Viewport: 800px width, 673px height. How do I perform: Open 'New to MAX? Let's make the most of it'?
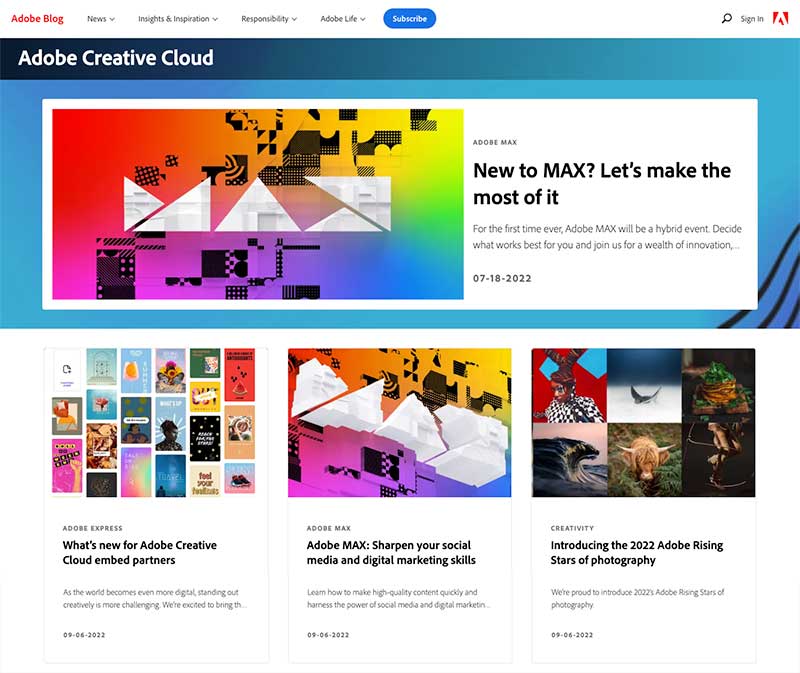(602, 184)
